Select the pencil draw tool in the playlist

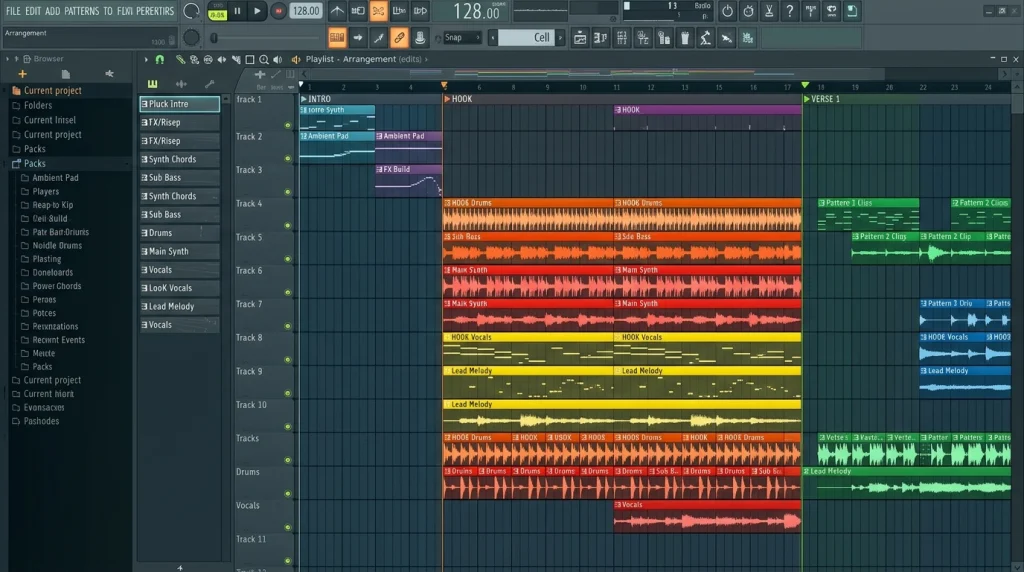180,59
